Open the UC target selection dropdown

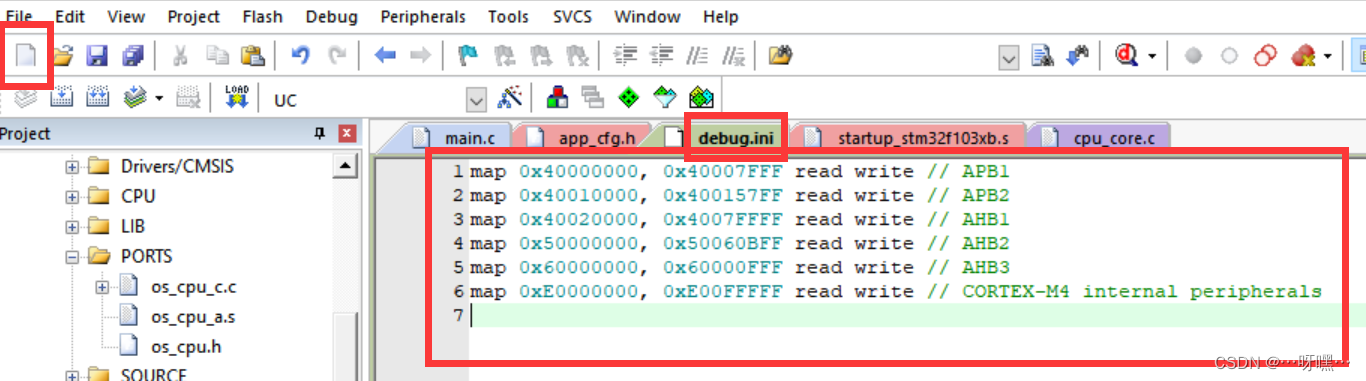(x=476, y=99)
